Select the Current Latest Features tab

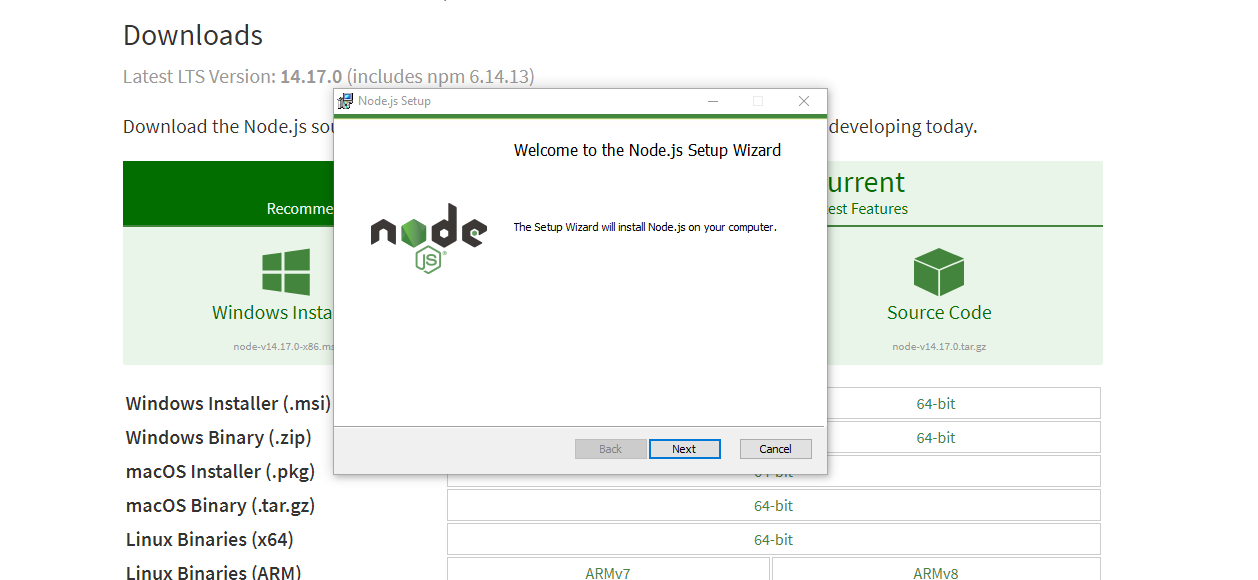click(965, 194)
